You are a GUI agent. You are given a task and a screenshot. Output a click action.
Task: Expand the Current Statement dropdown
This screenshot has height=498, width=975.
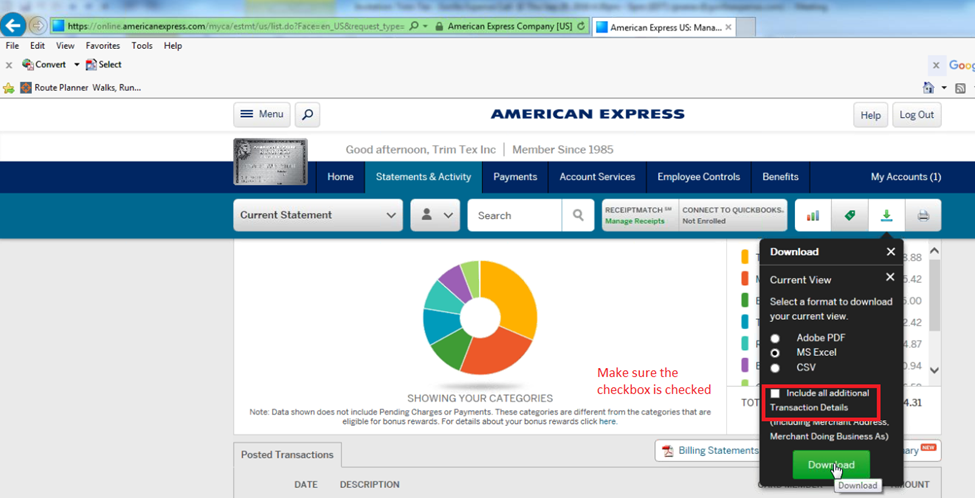click(x=318, y=215)
